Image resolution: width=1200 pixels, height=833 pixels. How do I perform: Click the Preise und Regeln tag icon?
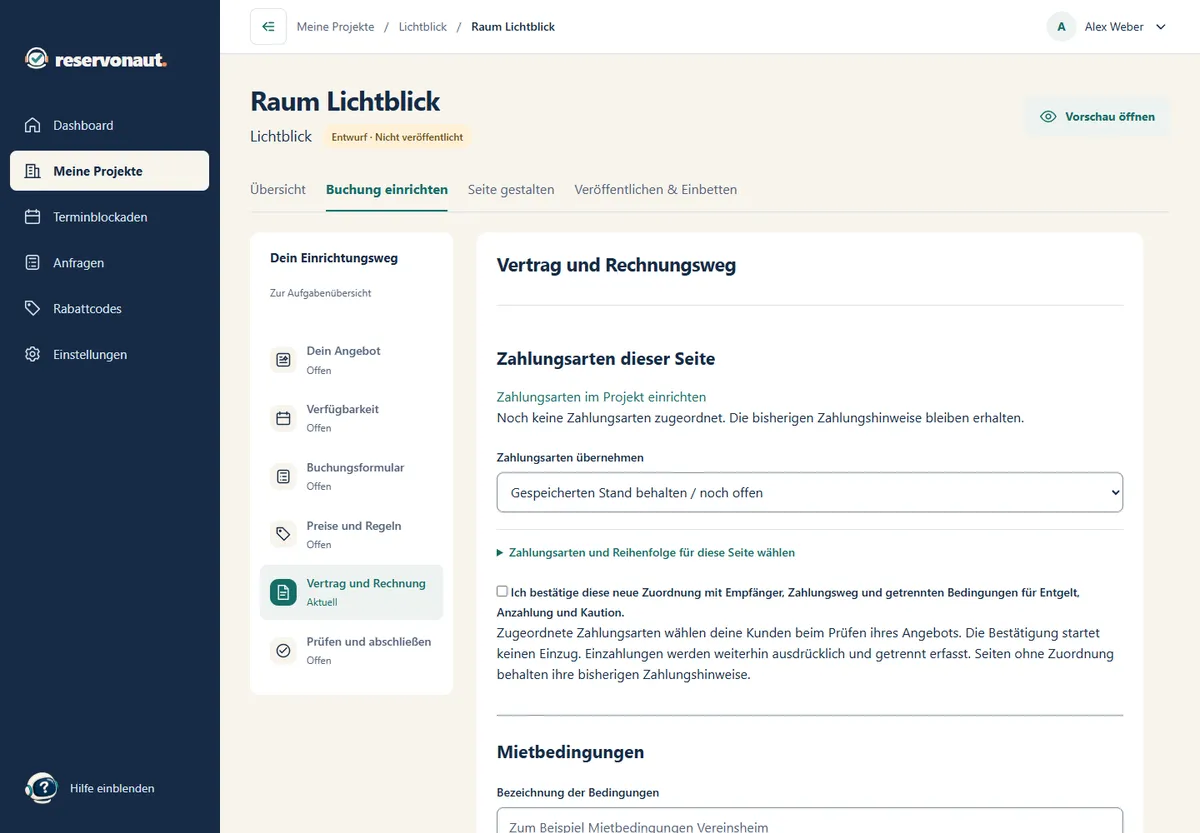point(283,534)
